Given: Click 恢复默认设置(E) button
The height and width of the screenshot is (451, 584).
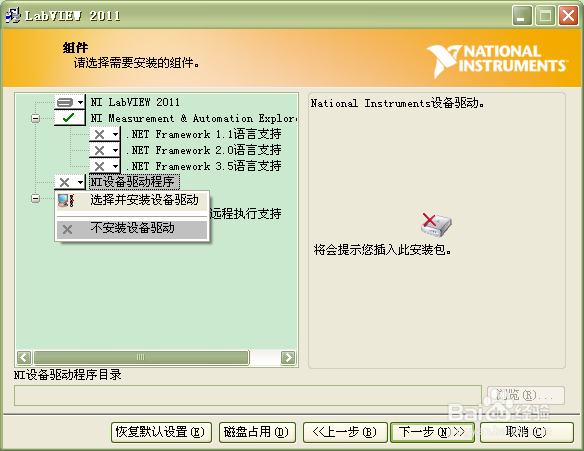Looking at the screenshot, I should (161, 432).
